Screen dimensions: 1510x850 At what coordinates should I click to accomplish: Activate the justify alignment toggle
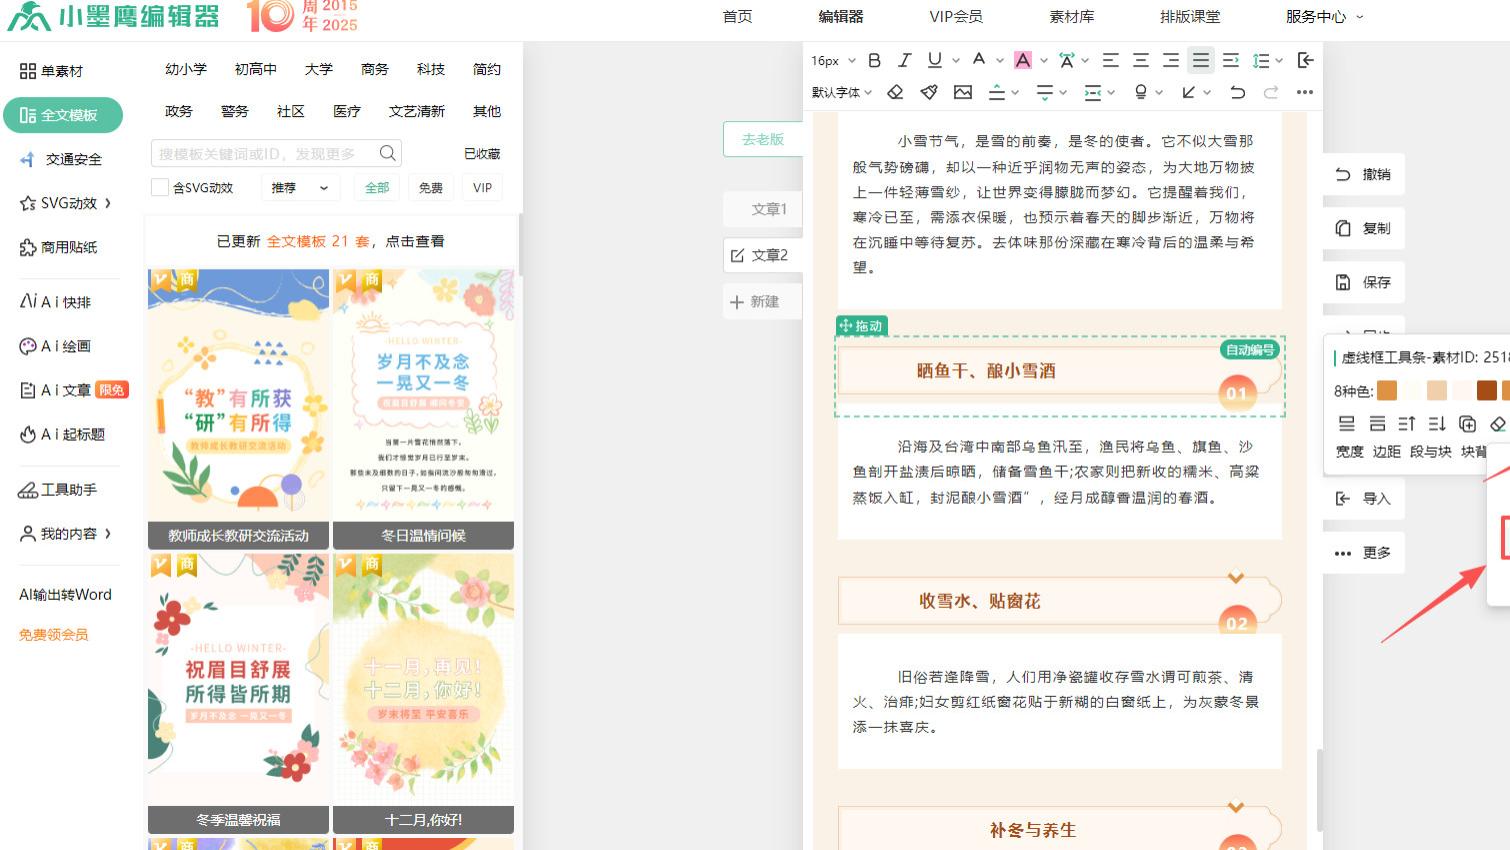[1200, 60]
